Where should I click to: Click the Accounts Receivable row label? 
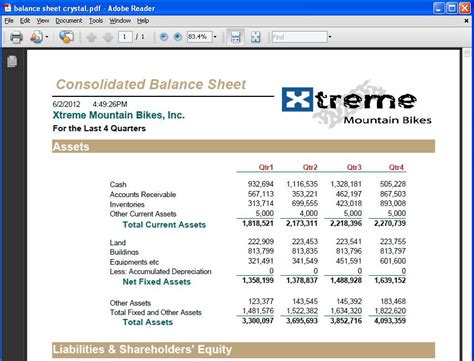click(x=143, y=194)
